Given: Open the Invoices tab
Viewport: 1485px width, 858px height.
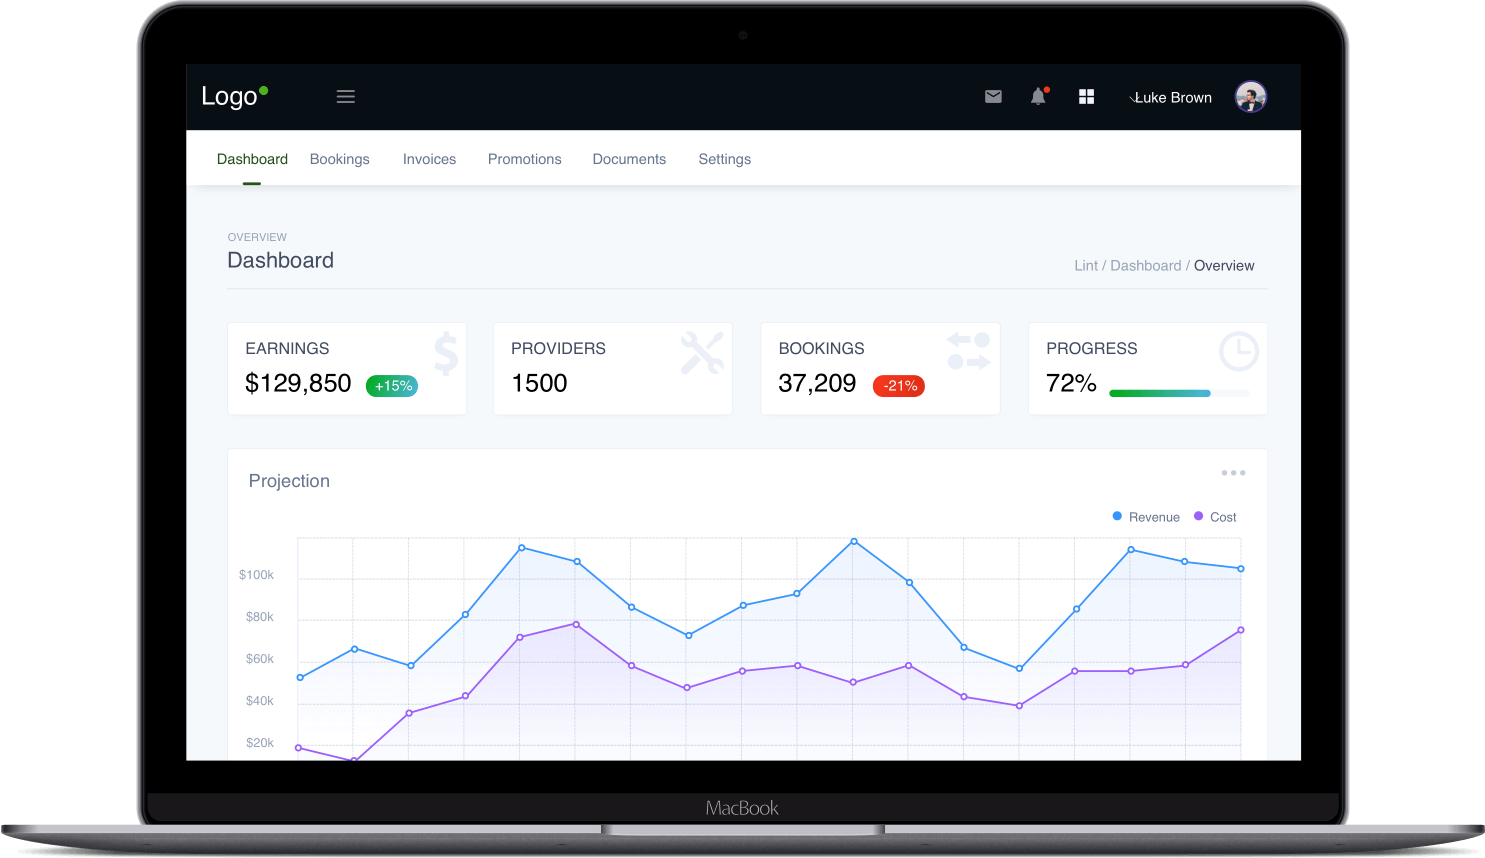Looking at the screenshot, I should click(x=429, y=159).
